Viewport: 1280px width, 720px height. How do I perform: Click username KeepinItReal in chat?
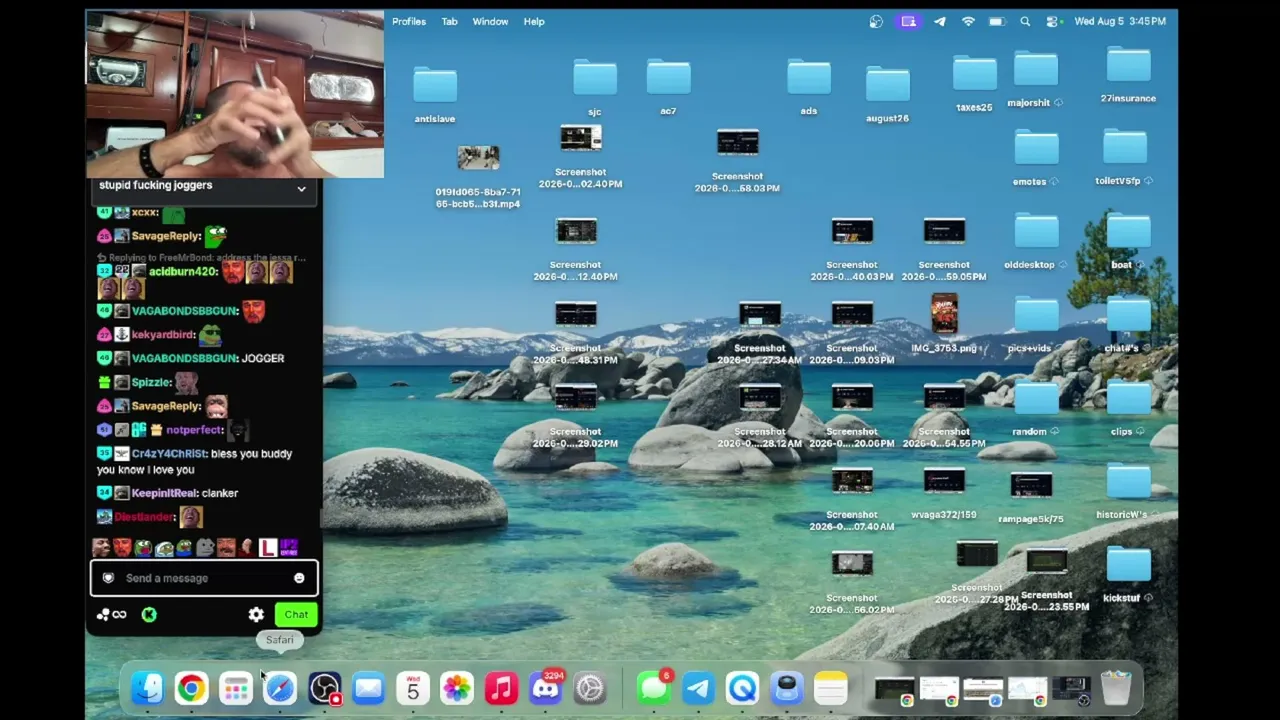[x=164, y=493]
